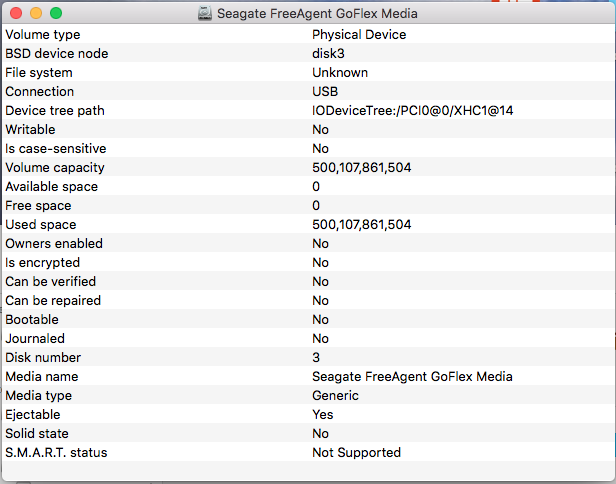Close the Seagate FreeAgent GoFlex Media window
This screenshot has width=616, height=484.
16,13
